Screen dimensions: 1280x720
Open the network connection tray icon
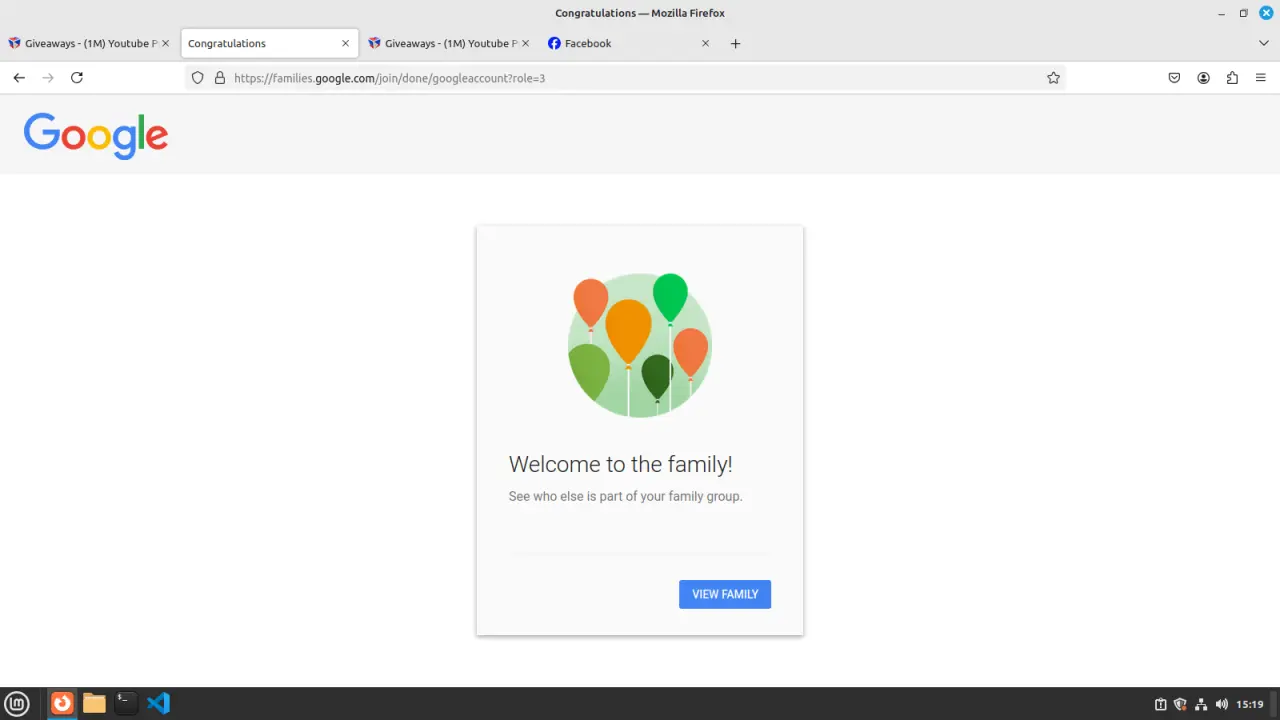coord(1201,705)
